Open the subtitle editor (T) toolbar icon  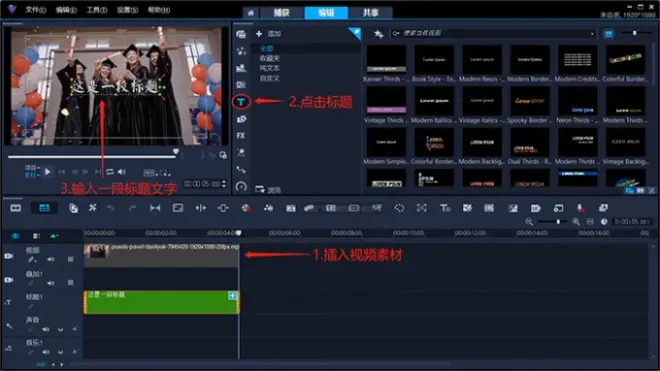445,208
